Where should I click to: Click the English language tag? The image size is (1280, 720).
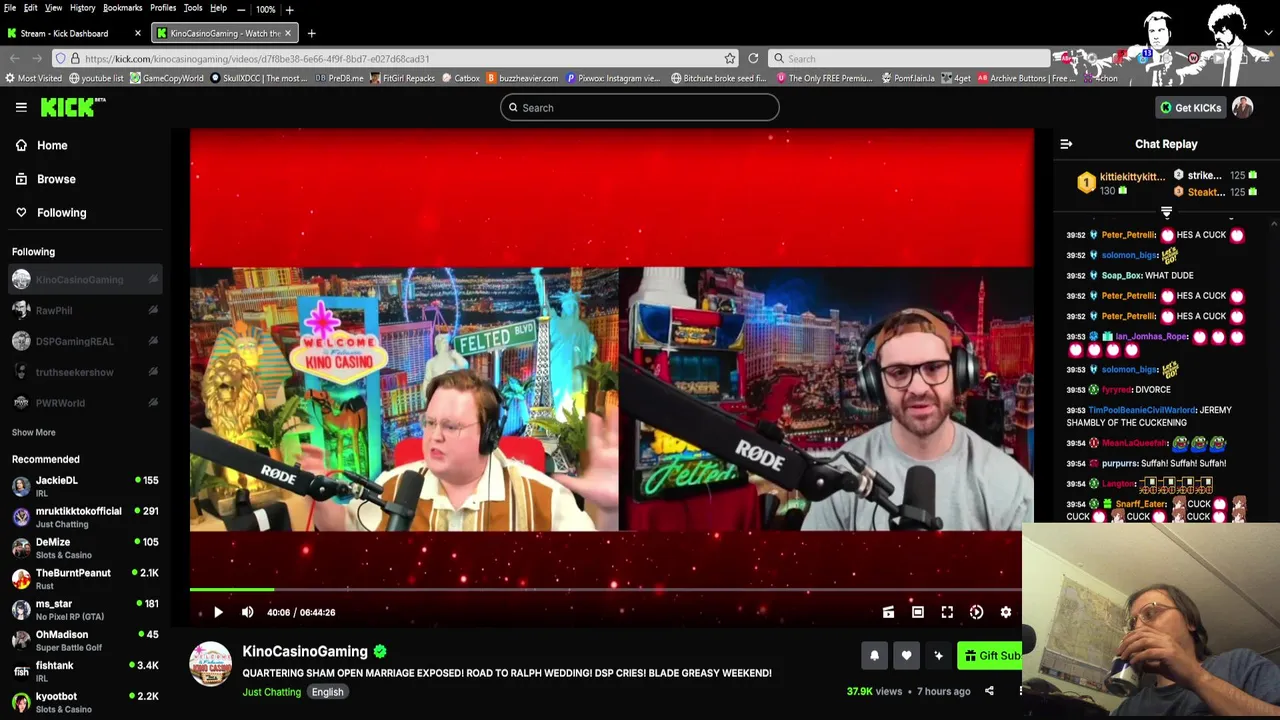coord(327,692)
